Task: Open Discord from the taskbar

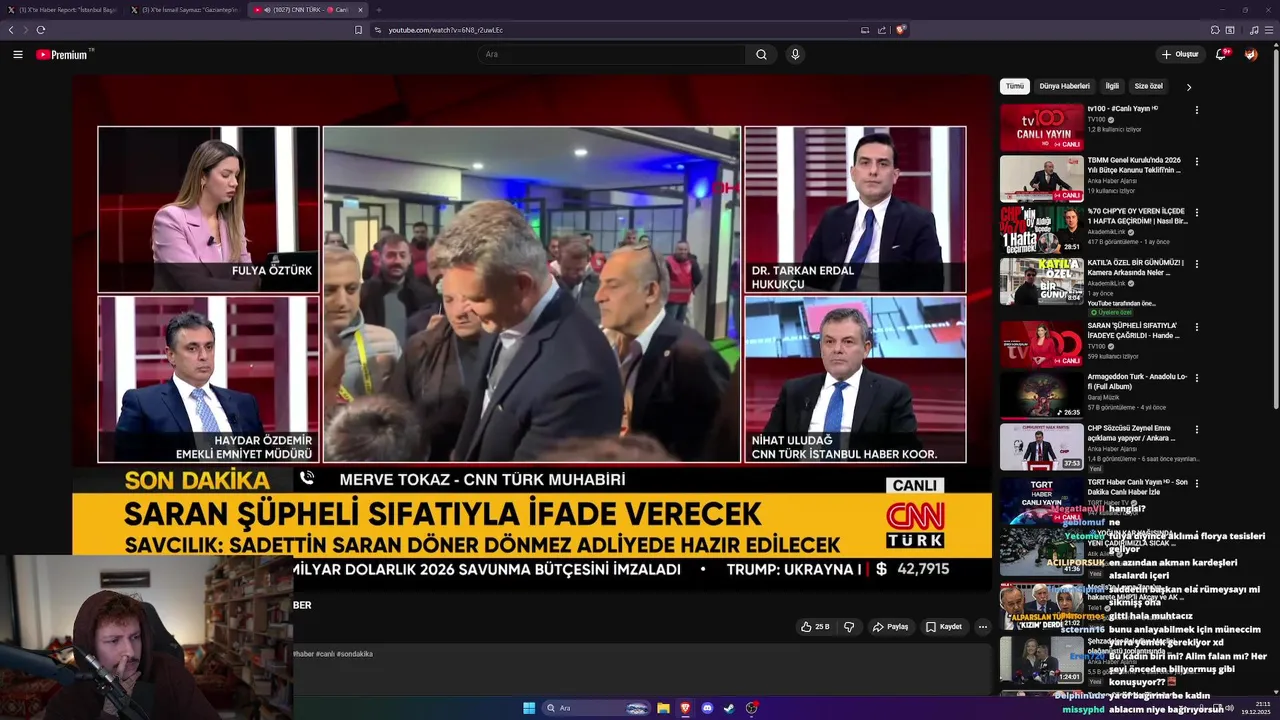Action: 707,708
